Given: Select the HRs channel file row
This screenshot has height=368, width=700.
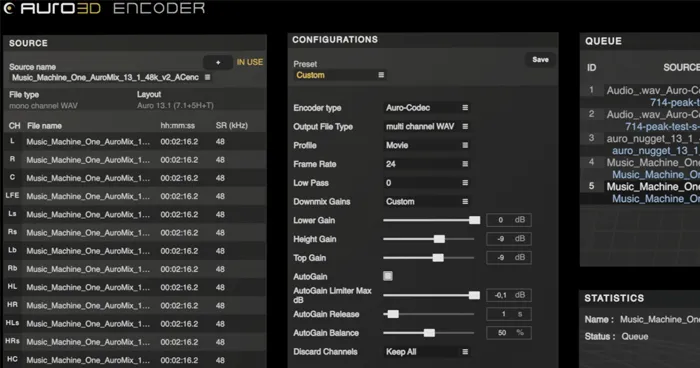Looking at the screenshot, I should coord(135,342).
